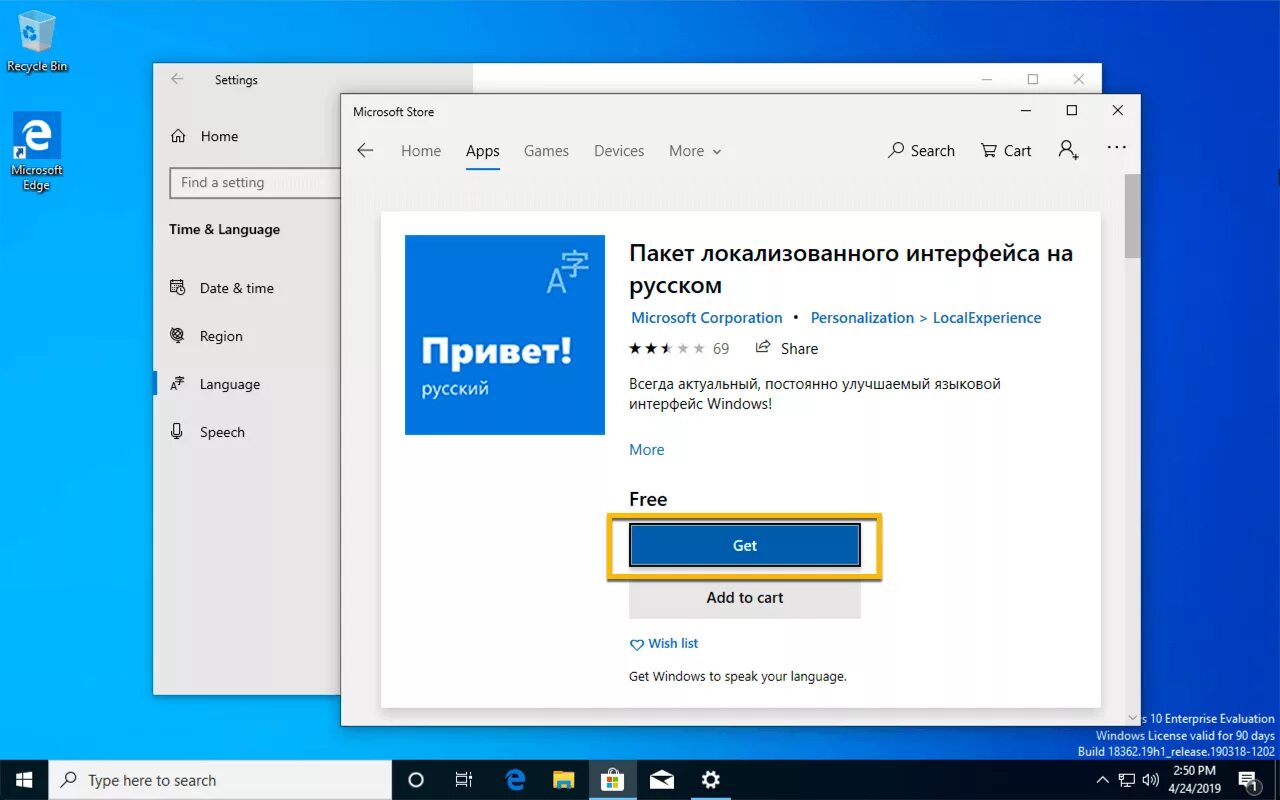Click the Free price label
Screen dimensions: 1280x800
click(x=648, y=499)
